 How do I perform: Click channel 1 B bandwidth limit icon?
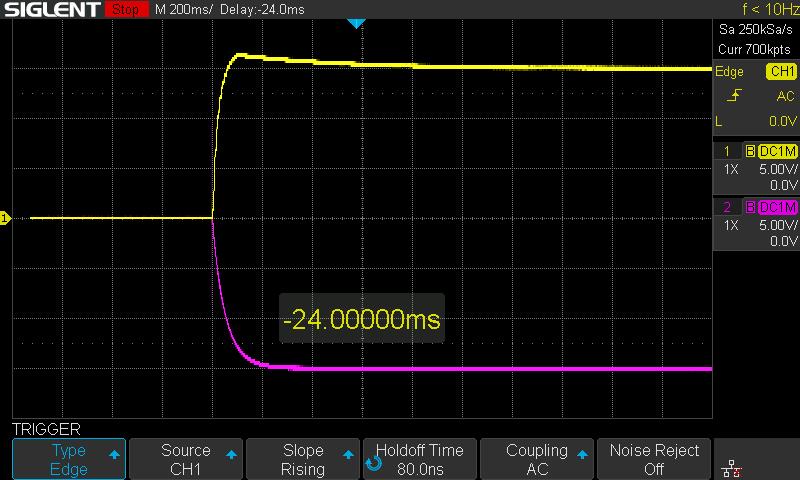coord(751,151)
